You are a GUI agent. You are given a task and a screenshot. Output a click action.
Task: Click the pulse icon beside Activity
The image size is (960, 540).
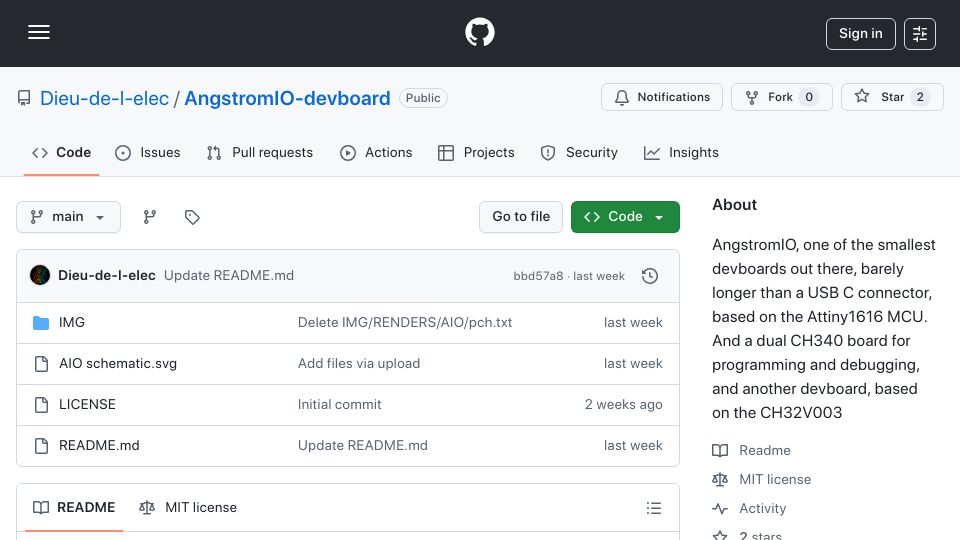click(720, 509)
